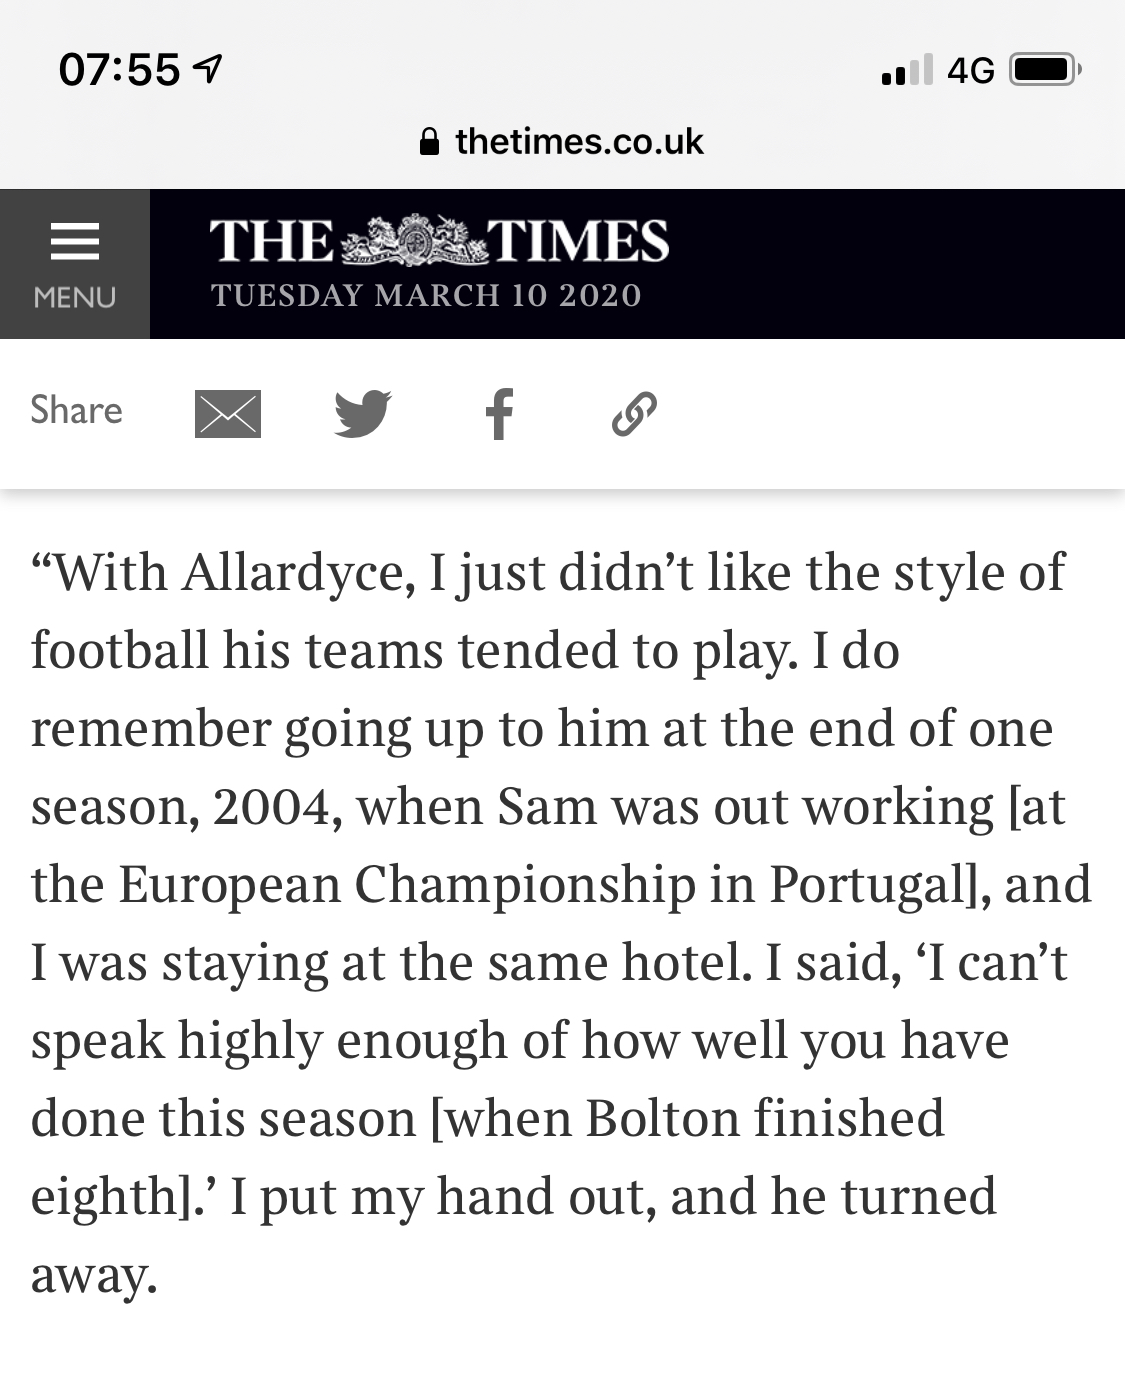Select the Tuesday March 10 2020 date

[x=426, y=295]
